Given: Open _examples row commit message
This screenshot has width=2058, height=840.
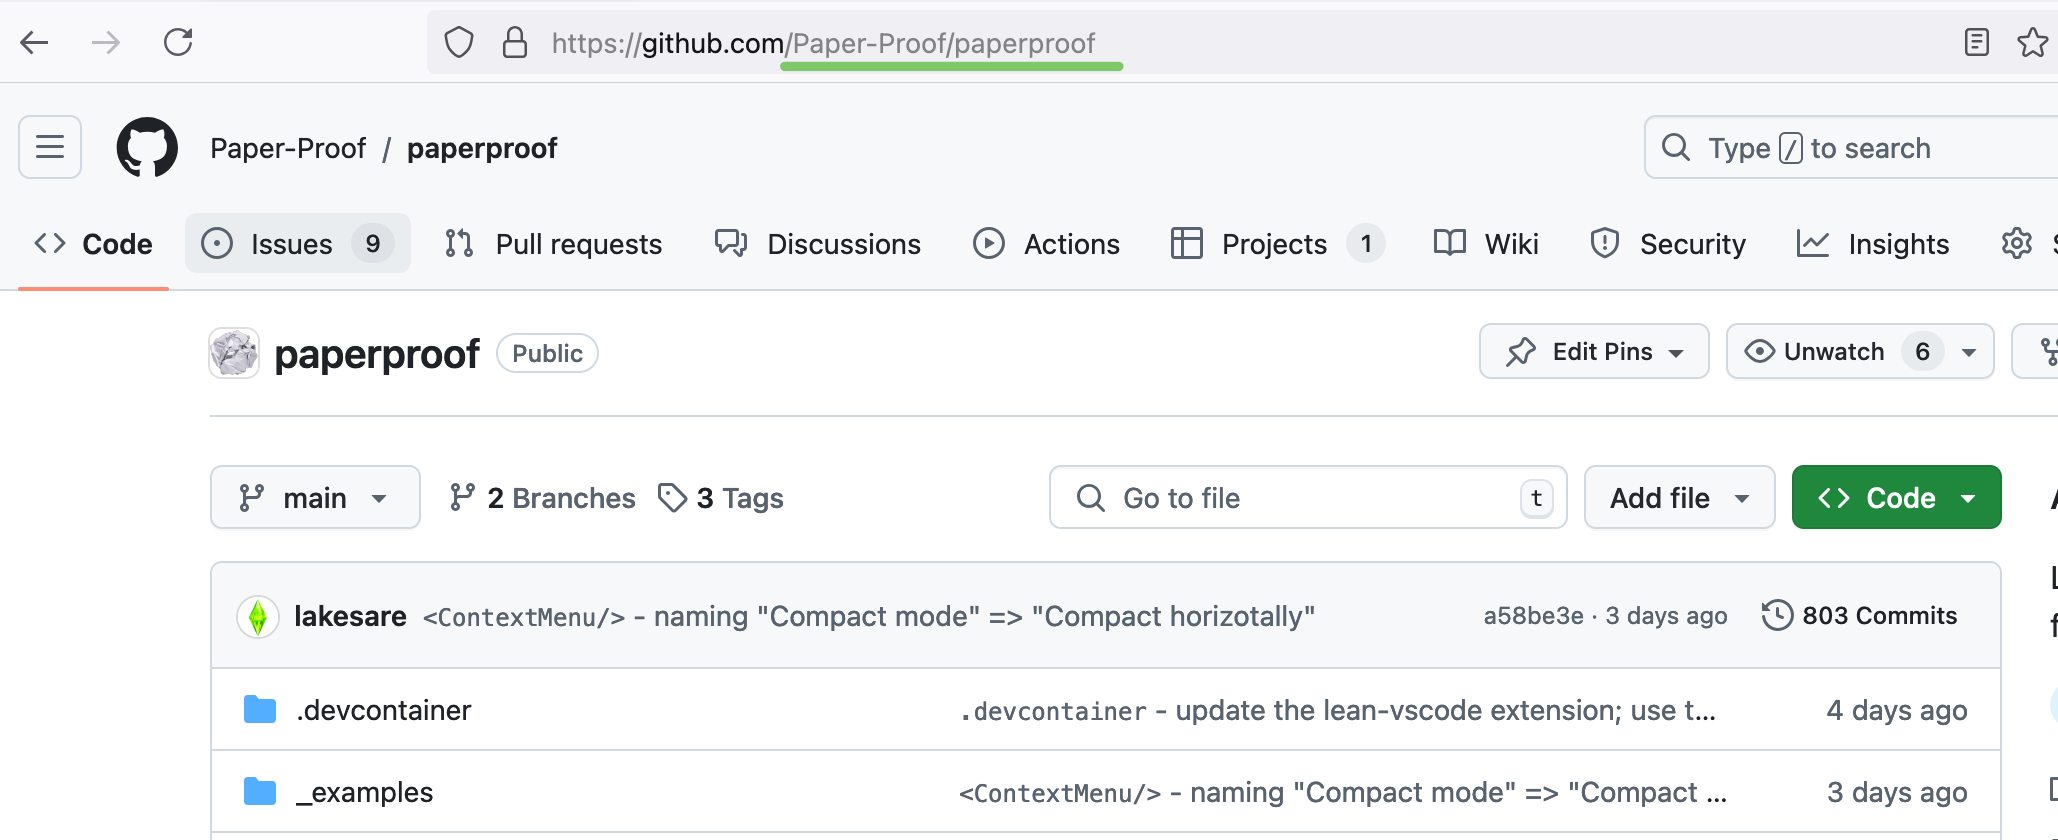Looking at the screenshot, I should 1343,792.
